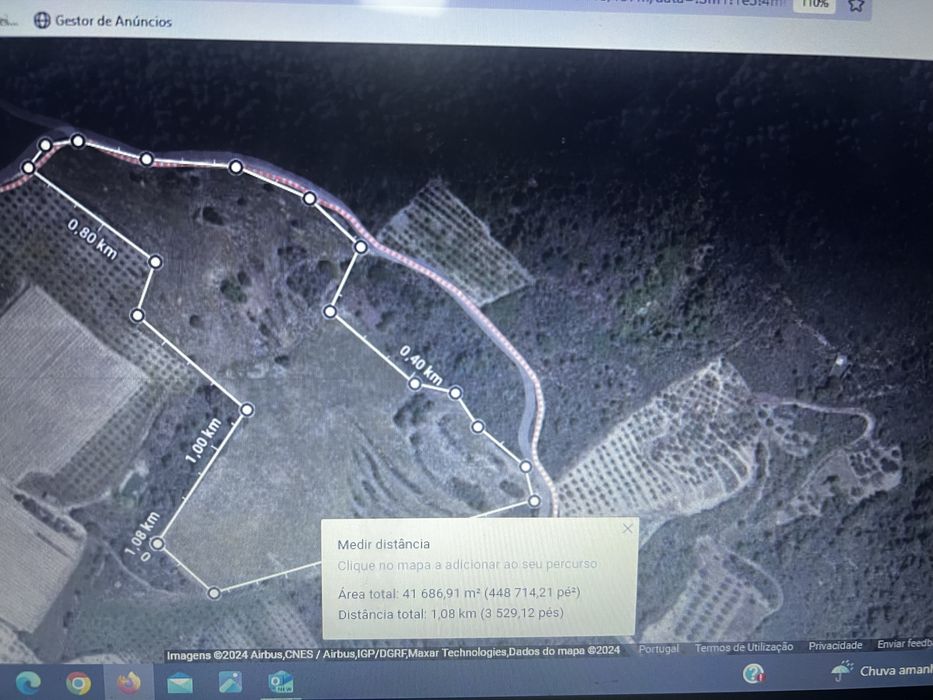Click the Medir distância heading
This screenshot has width=933, height=700.
click(x=383, y=544)
